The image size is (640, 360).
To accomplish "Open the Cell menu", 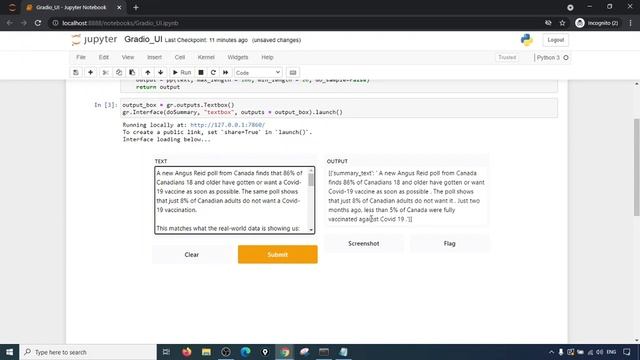I will click(x=180, y=58).
